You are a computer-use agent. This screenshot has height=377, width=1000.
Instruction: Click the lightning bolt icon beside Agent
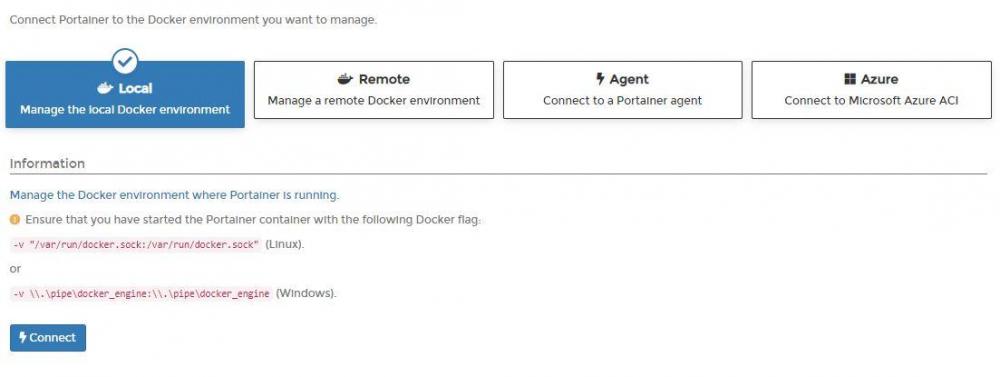600,79
